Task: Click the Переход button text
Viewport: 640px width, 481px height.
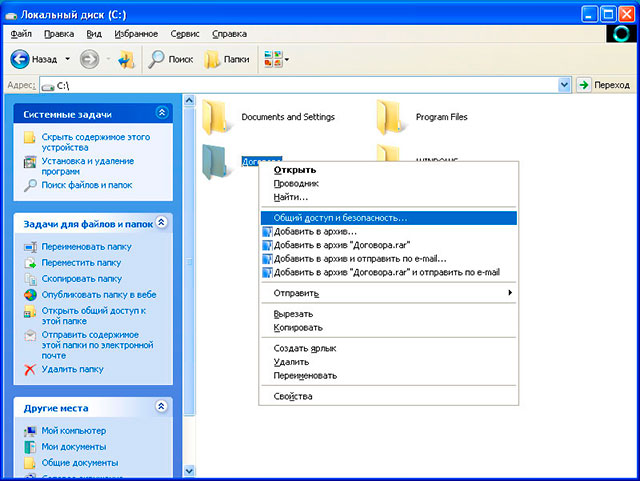Action: [612, 85]
